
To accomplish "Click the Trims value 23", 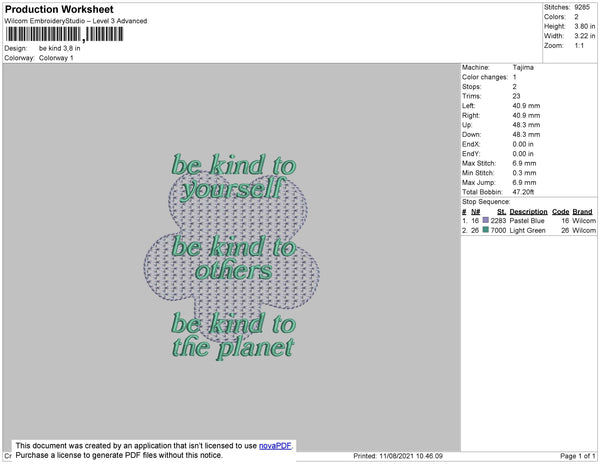I will click(x=517, y=96).
